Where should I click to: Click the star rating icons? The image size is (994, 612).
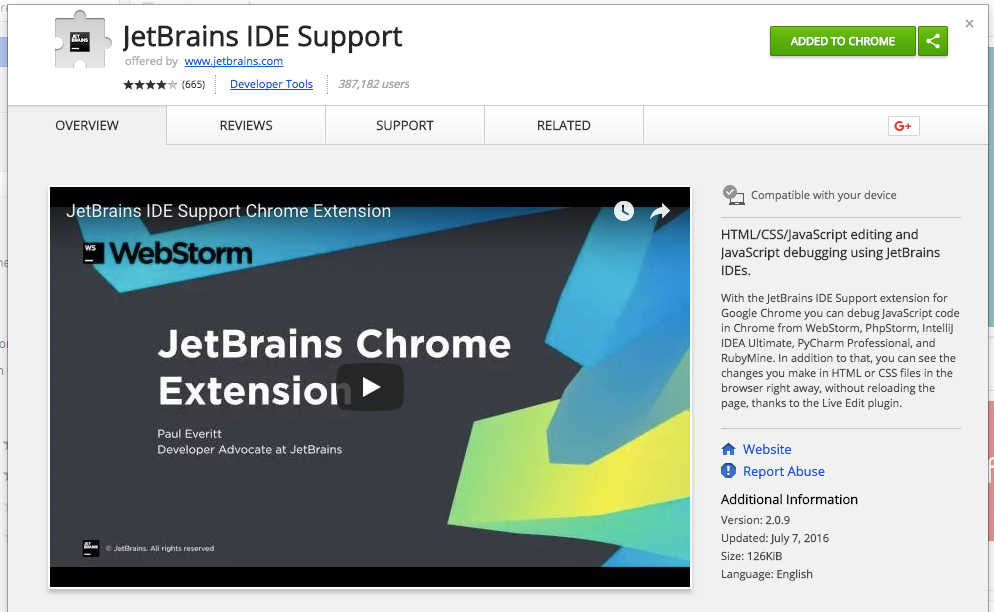[150, 84]
